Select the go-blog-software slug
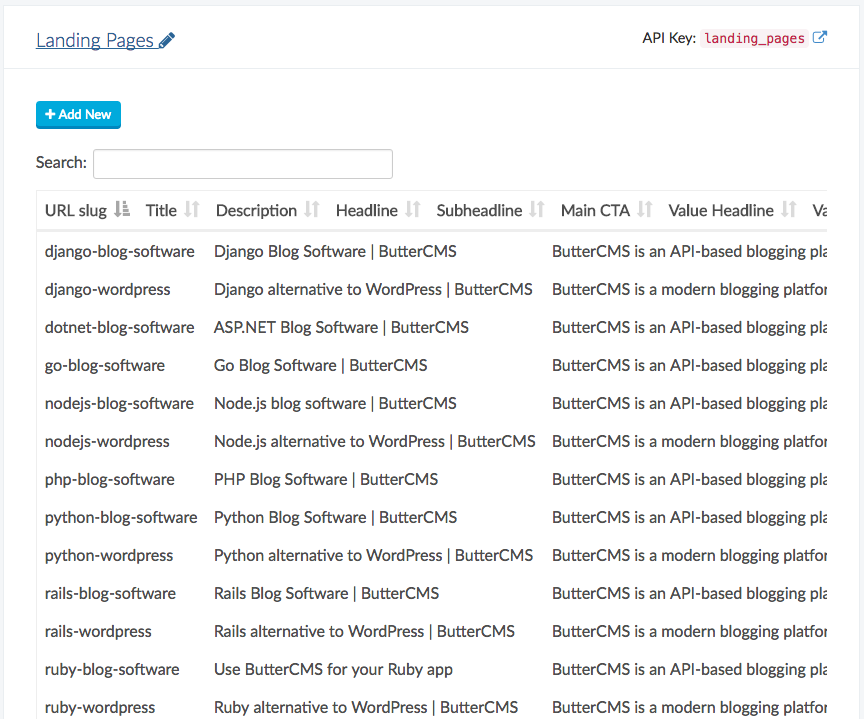The image size is (864, 719). pyautogui.click(x=105, y=365)
